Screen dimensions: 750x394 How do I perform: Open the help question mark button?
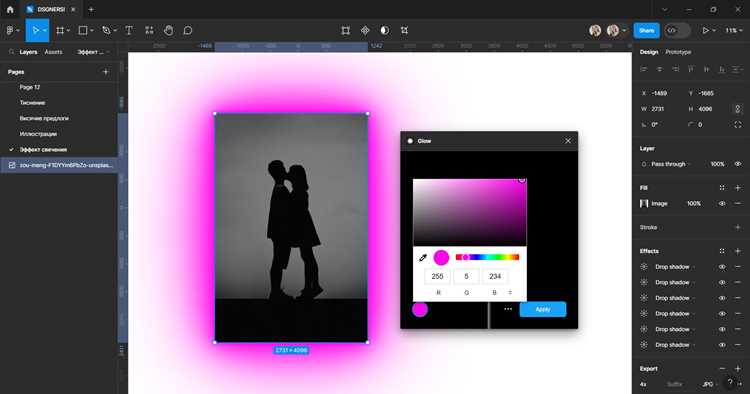[x=729, y=382]
